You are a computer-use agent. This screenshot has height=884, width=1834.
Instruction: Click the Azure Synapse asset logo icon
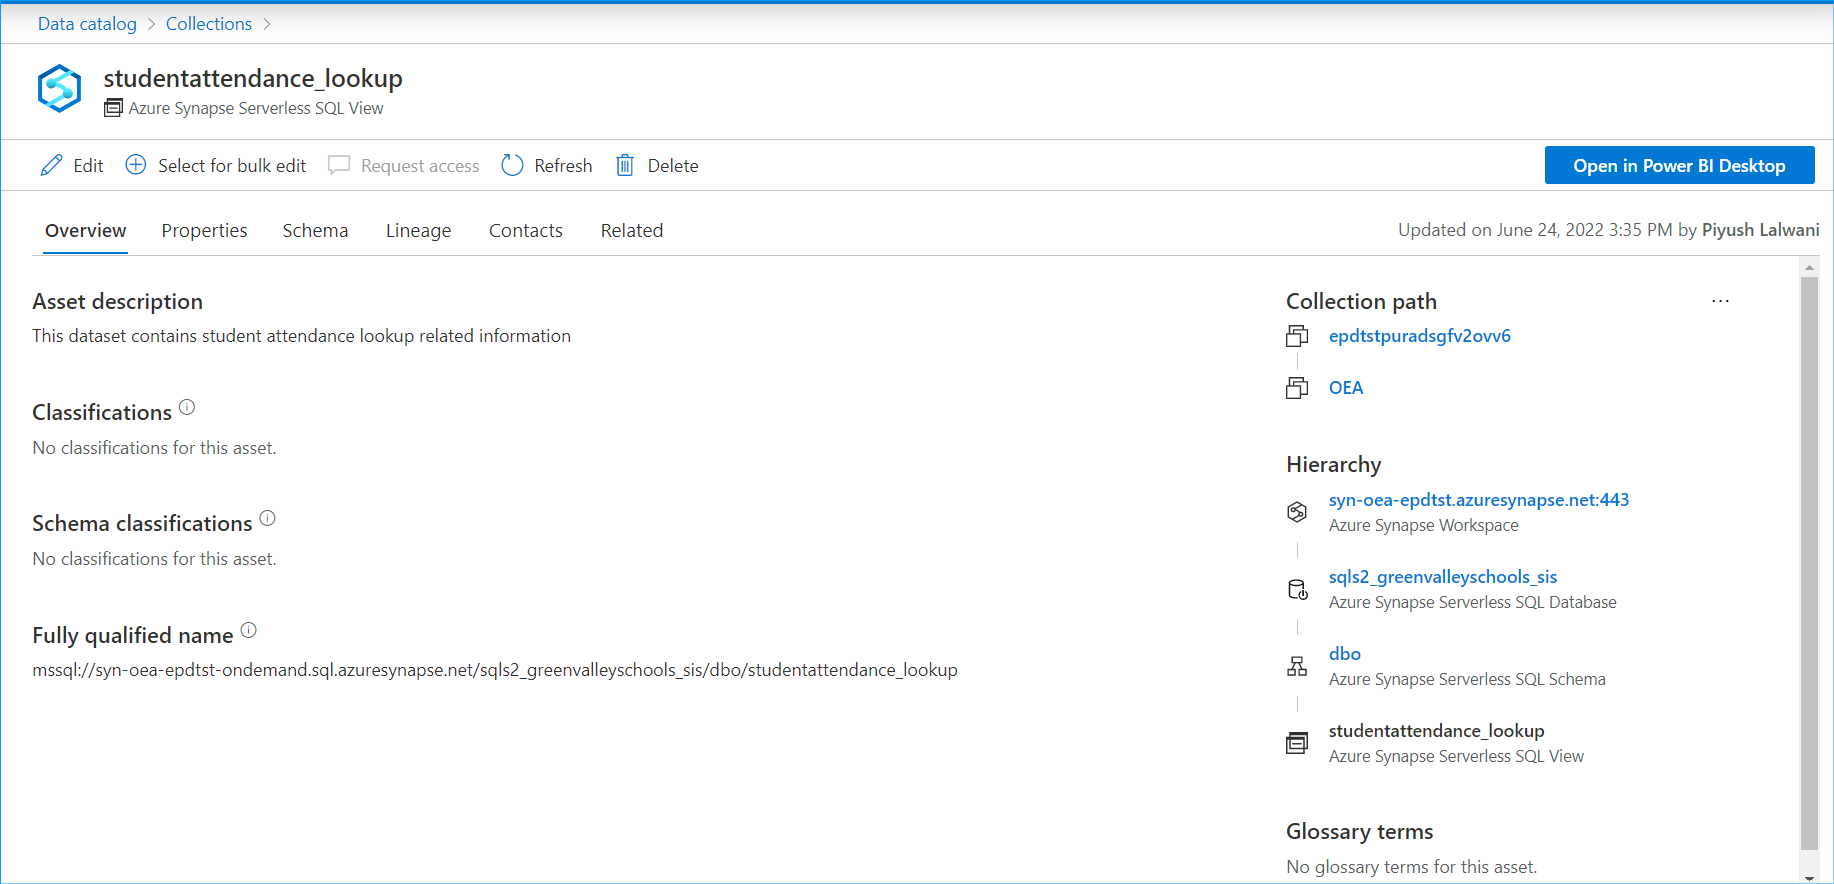pos(59,89)
